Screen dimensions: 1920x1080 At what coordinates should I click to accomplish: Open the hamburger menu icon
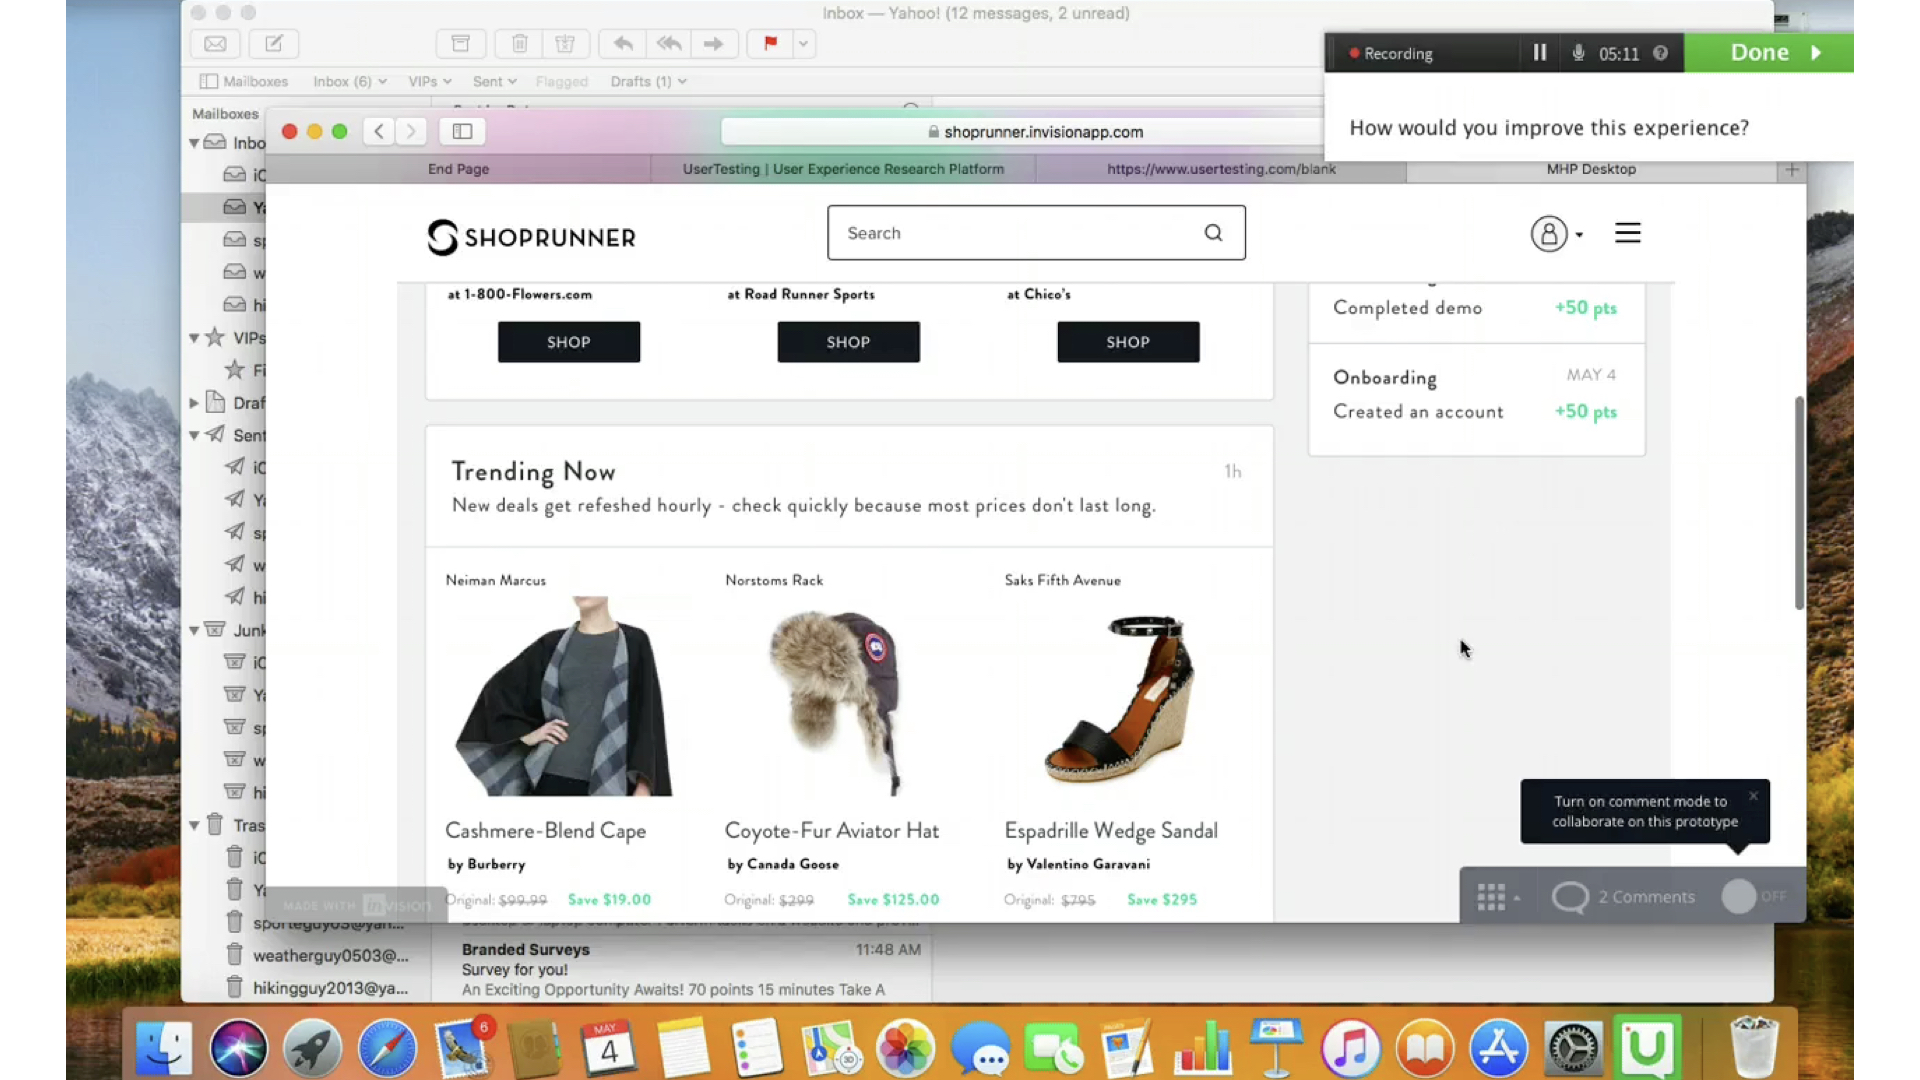pyautogui.click(x=1627, y=233)
